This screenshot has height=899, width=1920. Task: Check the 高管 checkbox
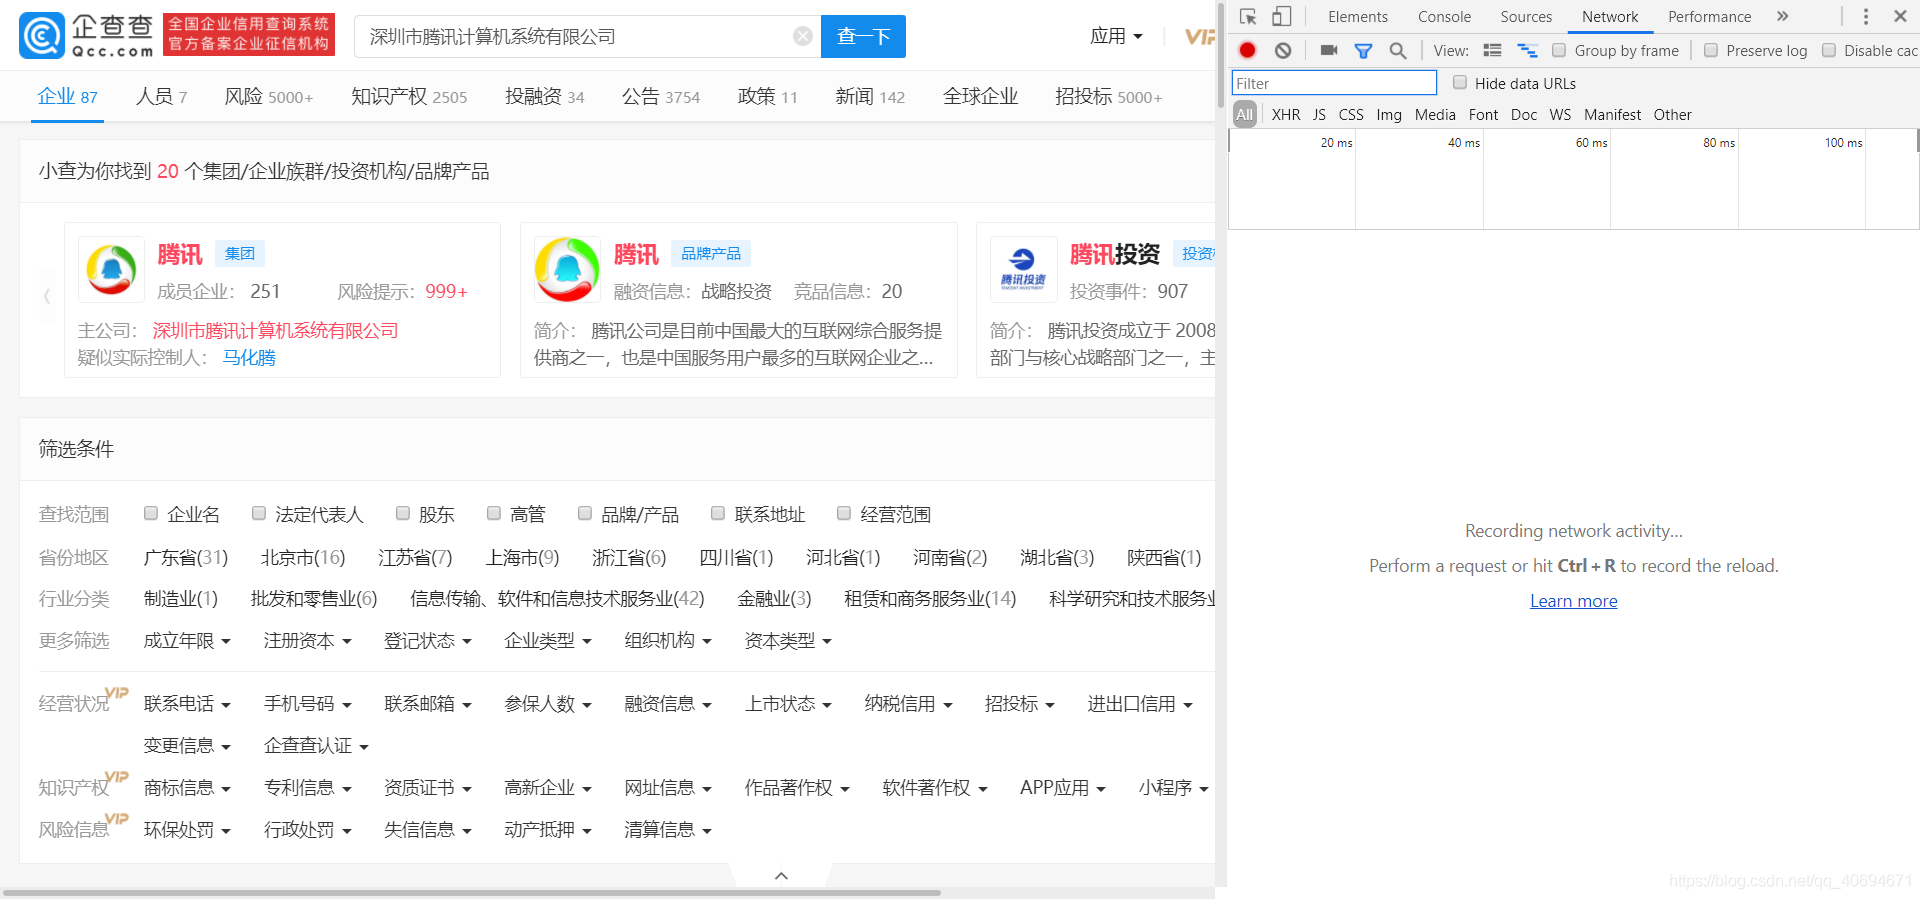pos(494,513)
